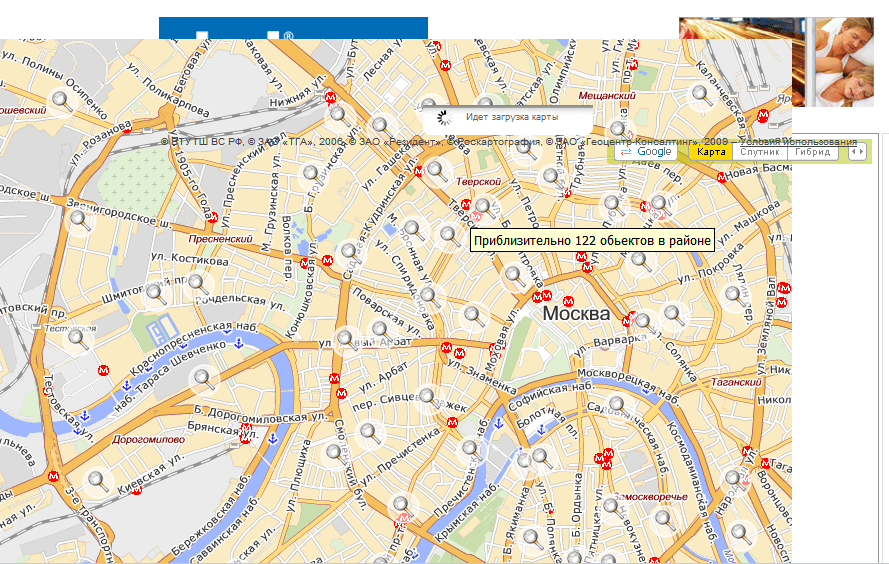This screenshot has height=564, width=889.
Task: Open the magnifier marker below Нижняя ул.
Action: point(339,115)
